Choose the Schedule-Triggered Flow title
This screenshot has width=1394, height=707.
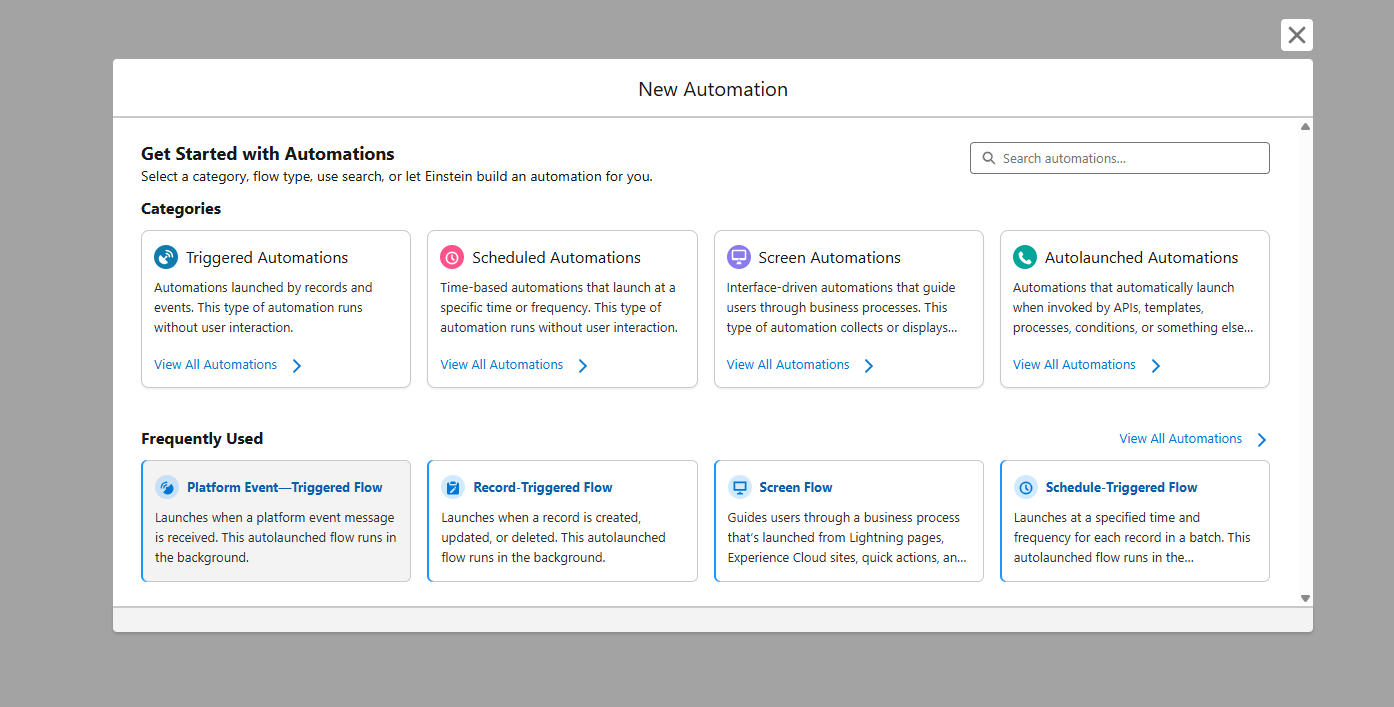[x=1121, y=487]
